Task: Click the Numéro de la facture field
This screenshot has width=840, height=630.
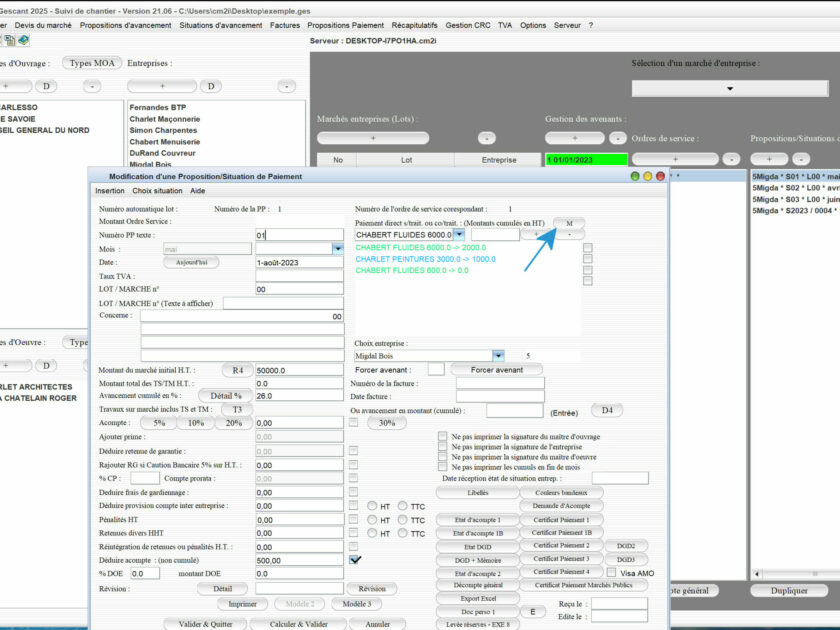Action: (x=500, y=383)
